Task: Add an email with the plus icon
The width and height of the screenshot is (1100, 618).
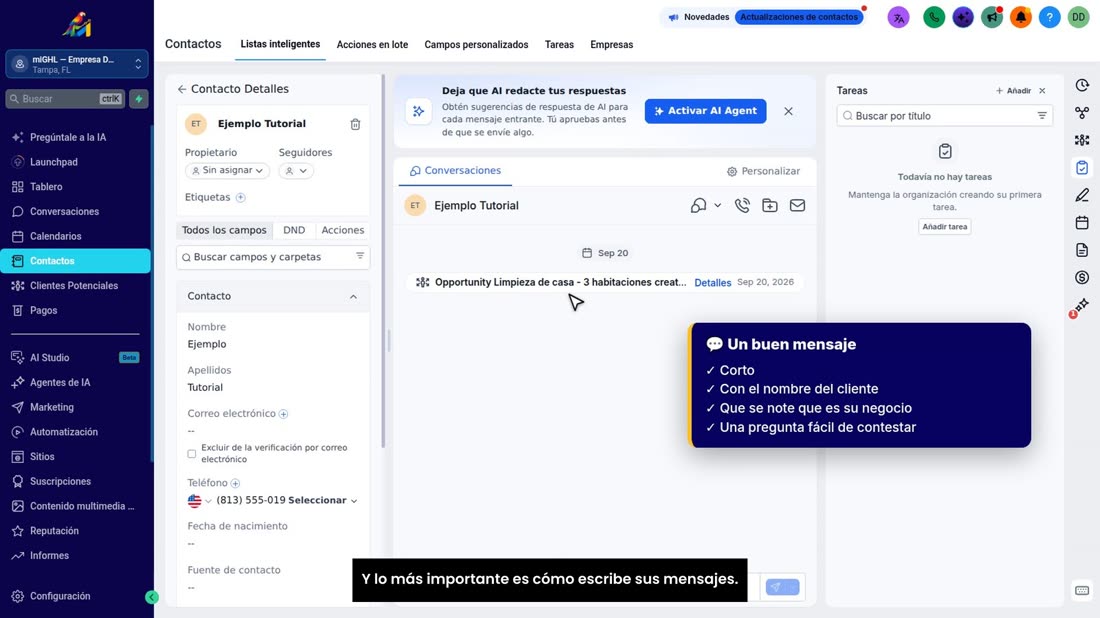Action: click(x=283, y=414)
